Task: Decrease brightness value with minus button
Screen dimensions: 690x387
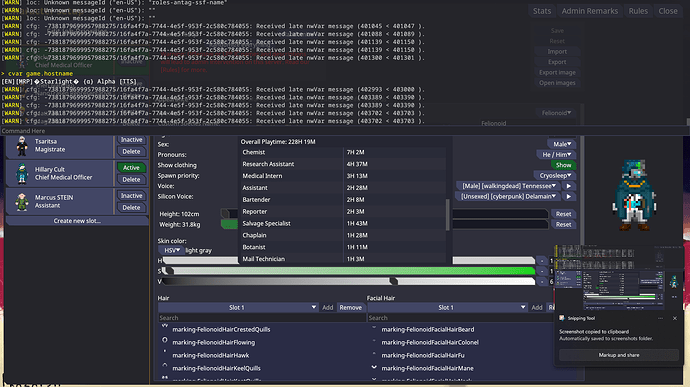Action: pyautogui.click(x=542, y=282)
